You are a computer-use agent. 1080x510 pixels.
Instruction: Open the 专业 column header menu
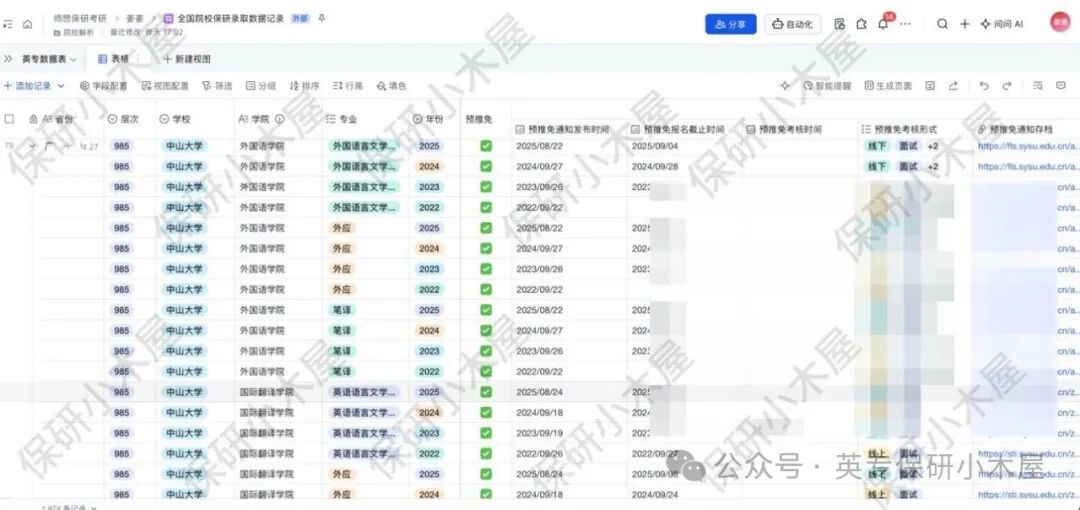coord(341,119)
